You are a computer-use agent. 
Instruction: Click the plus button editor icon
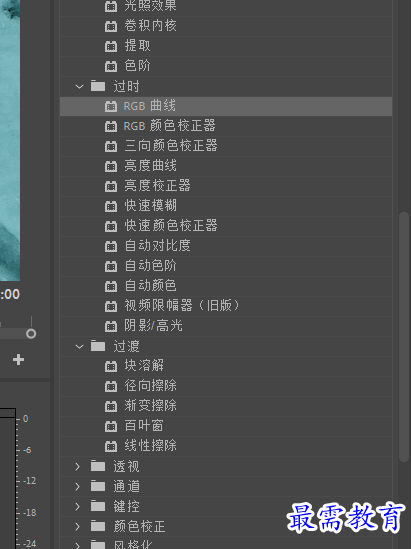[x=19, y=360]
